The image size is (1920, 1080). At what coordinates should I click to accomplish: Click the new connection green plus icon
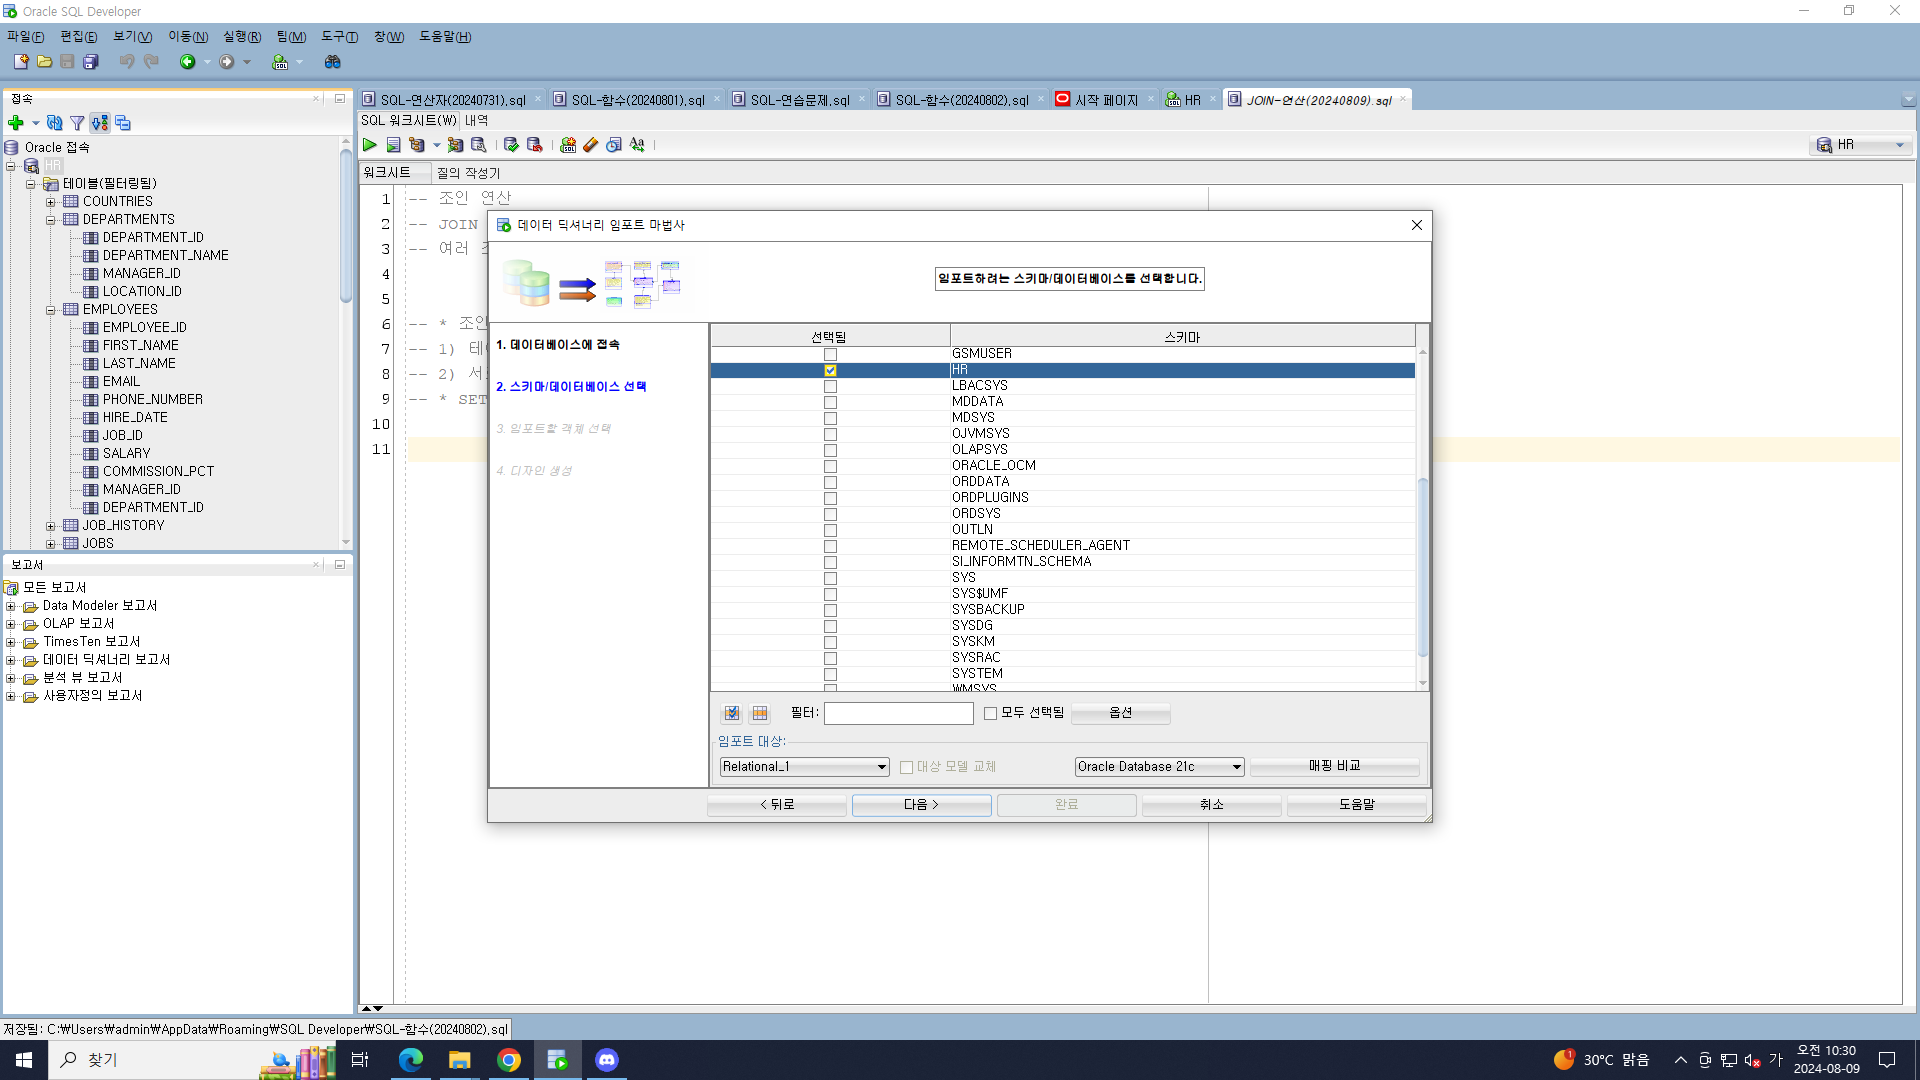pos(15,123)
